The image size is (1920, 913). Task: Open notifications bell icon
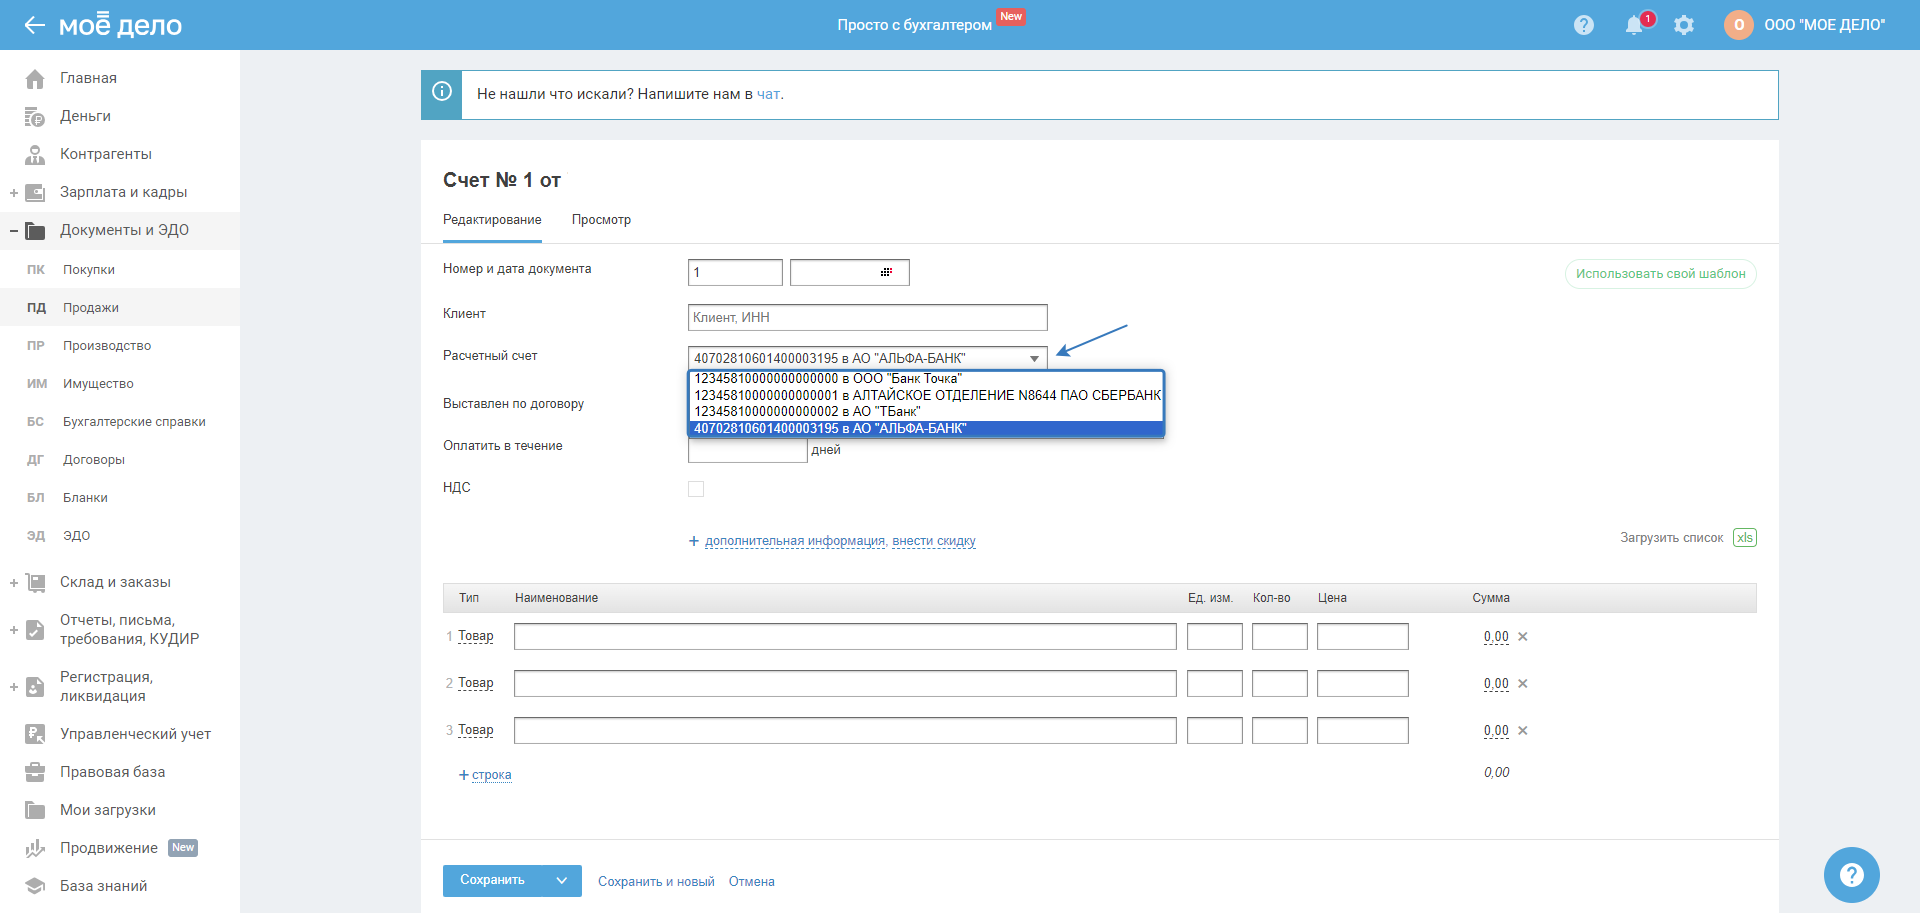click(1634, 25)
